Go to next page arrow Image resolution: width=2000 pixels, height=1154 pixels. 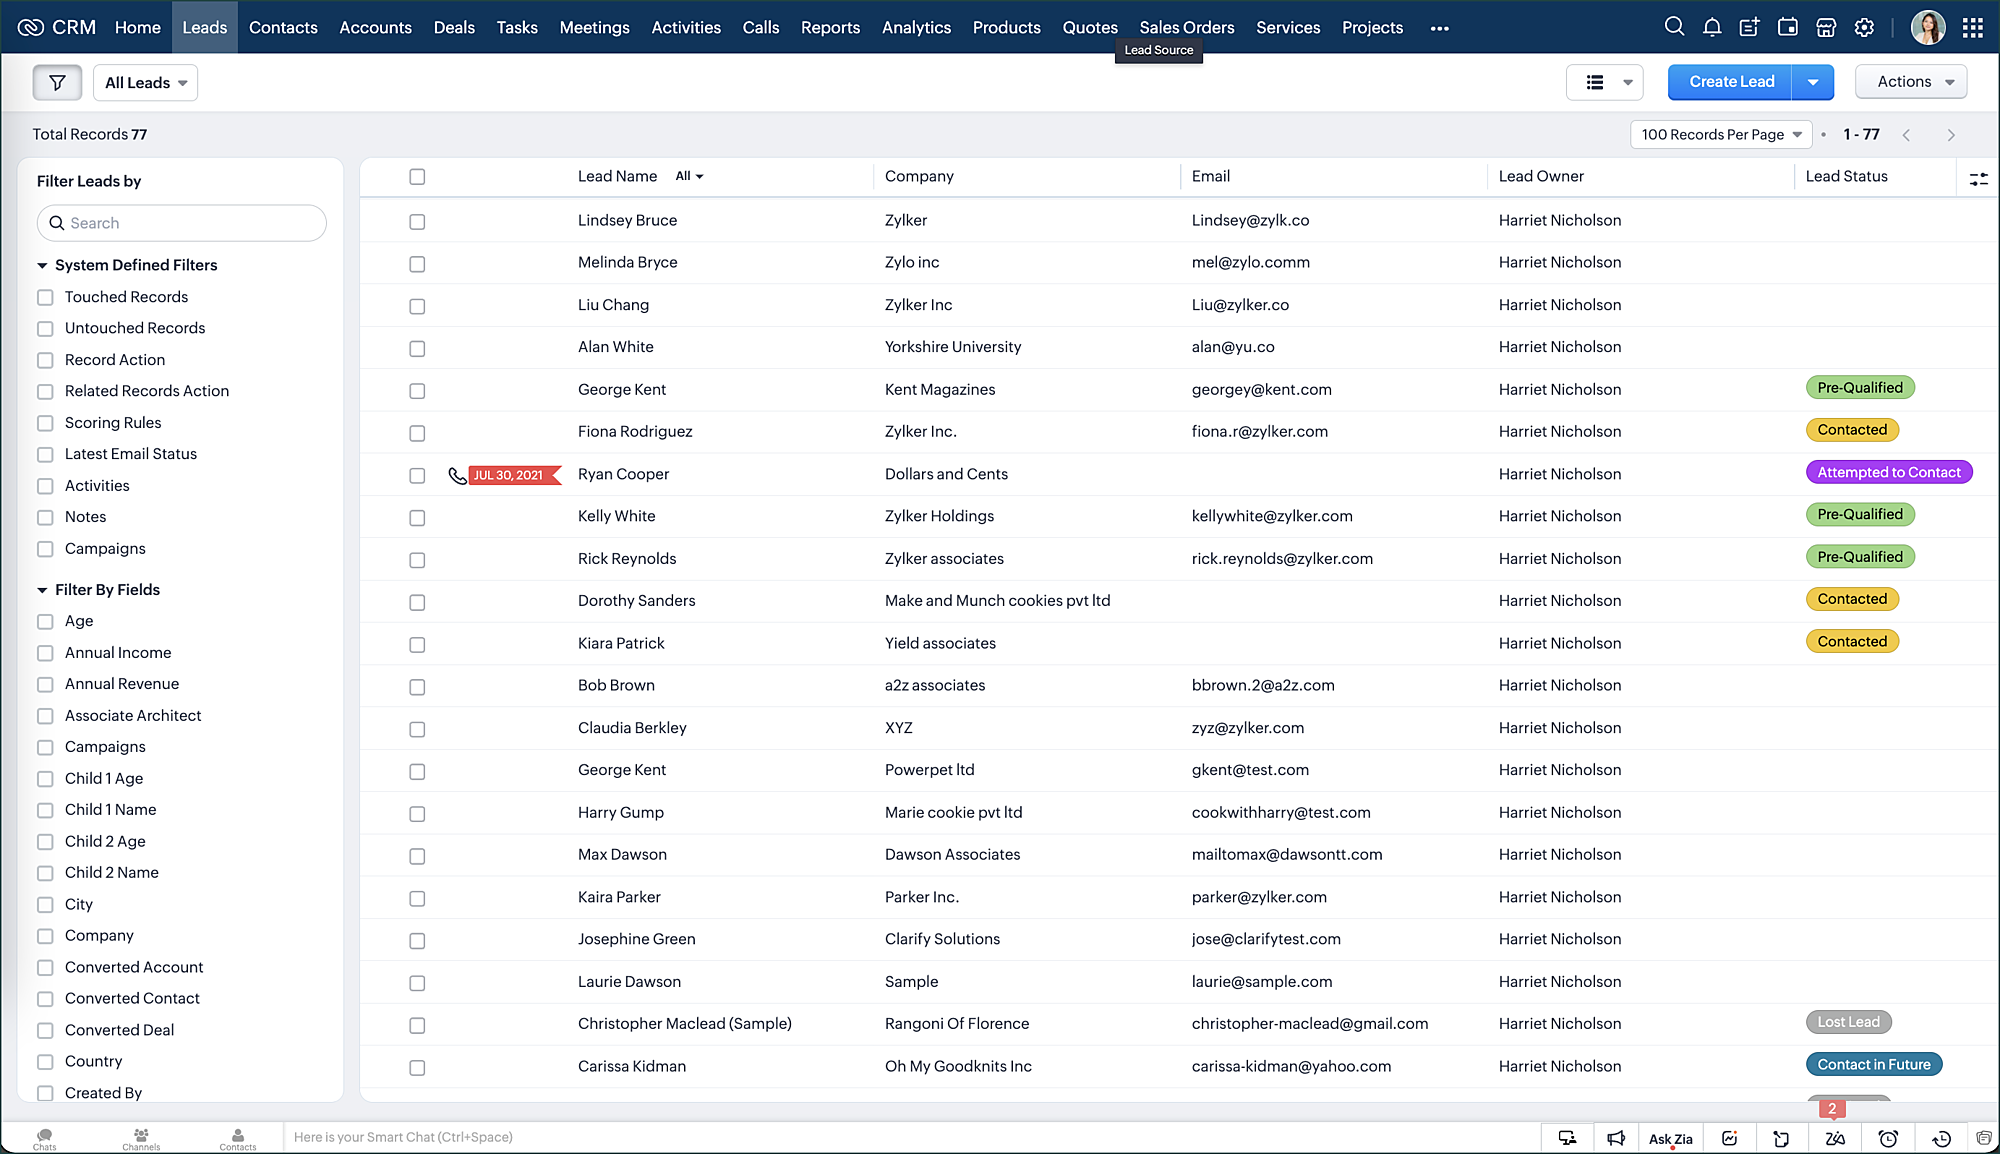pyautogui.click(x=1950, y=135)
